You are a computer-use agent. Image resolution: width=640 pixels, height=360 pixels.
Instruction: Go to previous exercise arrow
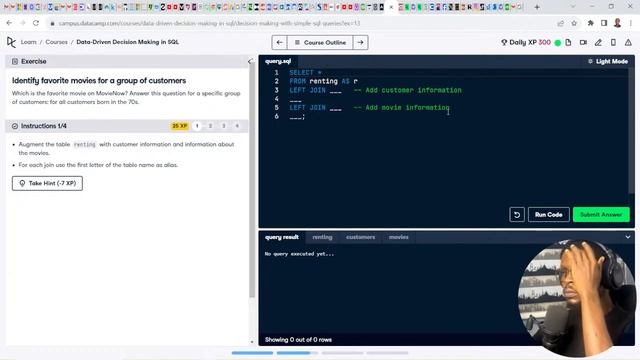280,42
